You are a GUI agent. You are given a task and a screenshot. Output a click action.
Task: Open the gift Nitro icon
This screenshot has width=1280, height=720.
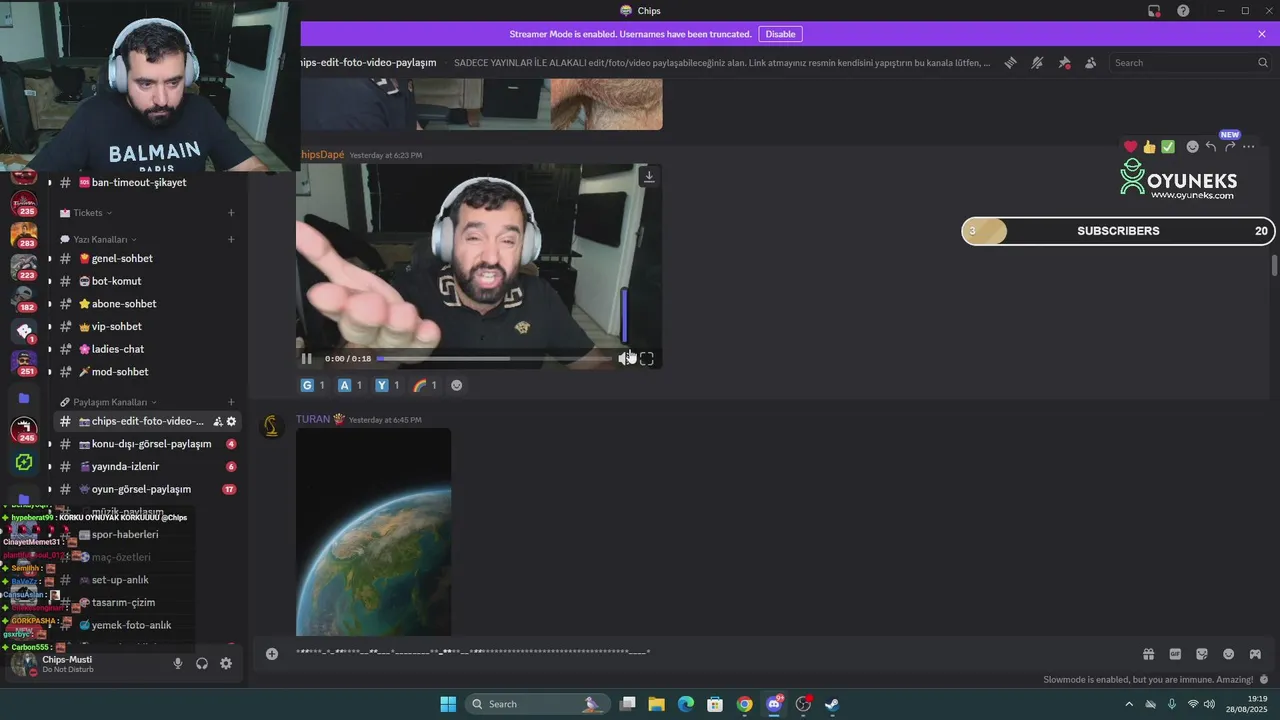coord(1148,654)
